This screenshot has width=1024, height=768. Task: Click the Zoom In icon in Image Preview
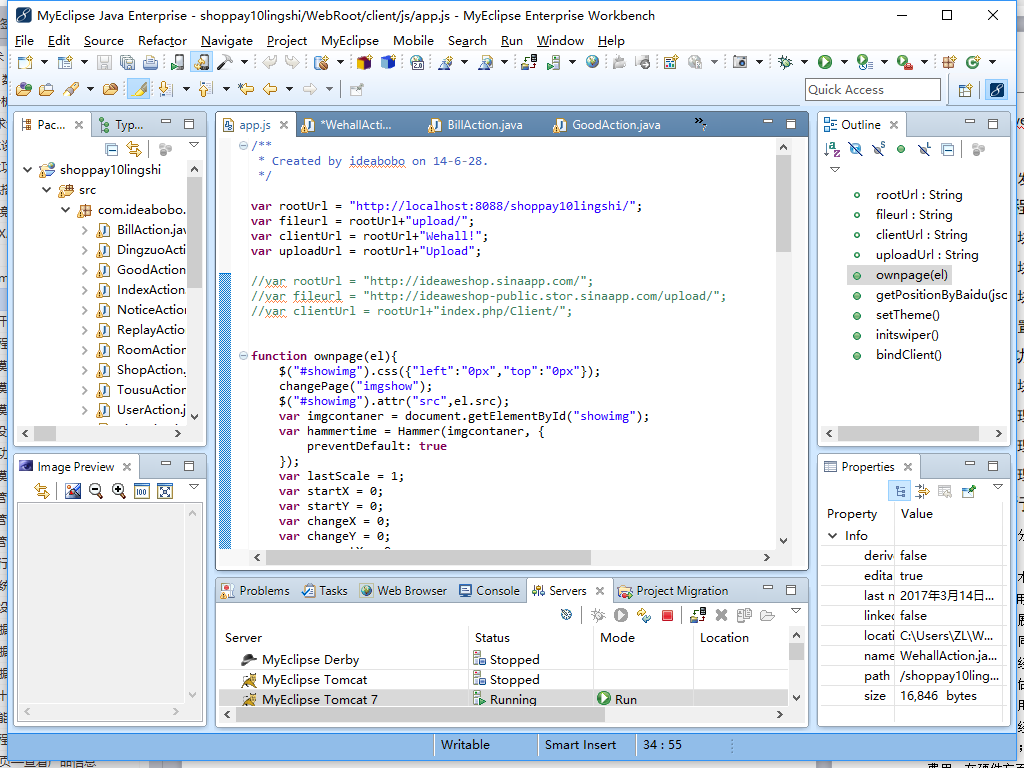click(x=119, y=491)
